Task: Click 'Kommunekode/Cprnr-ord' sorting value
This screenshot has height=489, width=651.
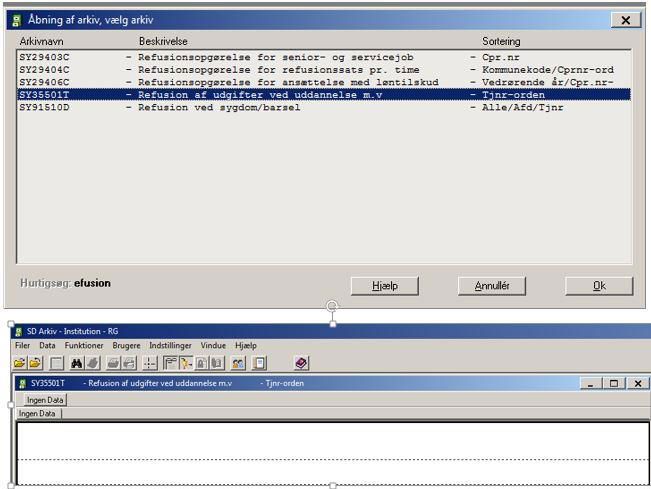Action: (548, 70)
